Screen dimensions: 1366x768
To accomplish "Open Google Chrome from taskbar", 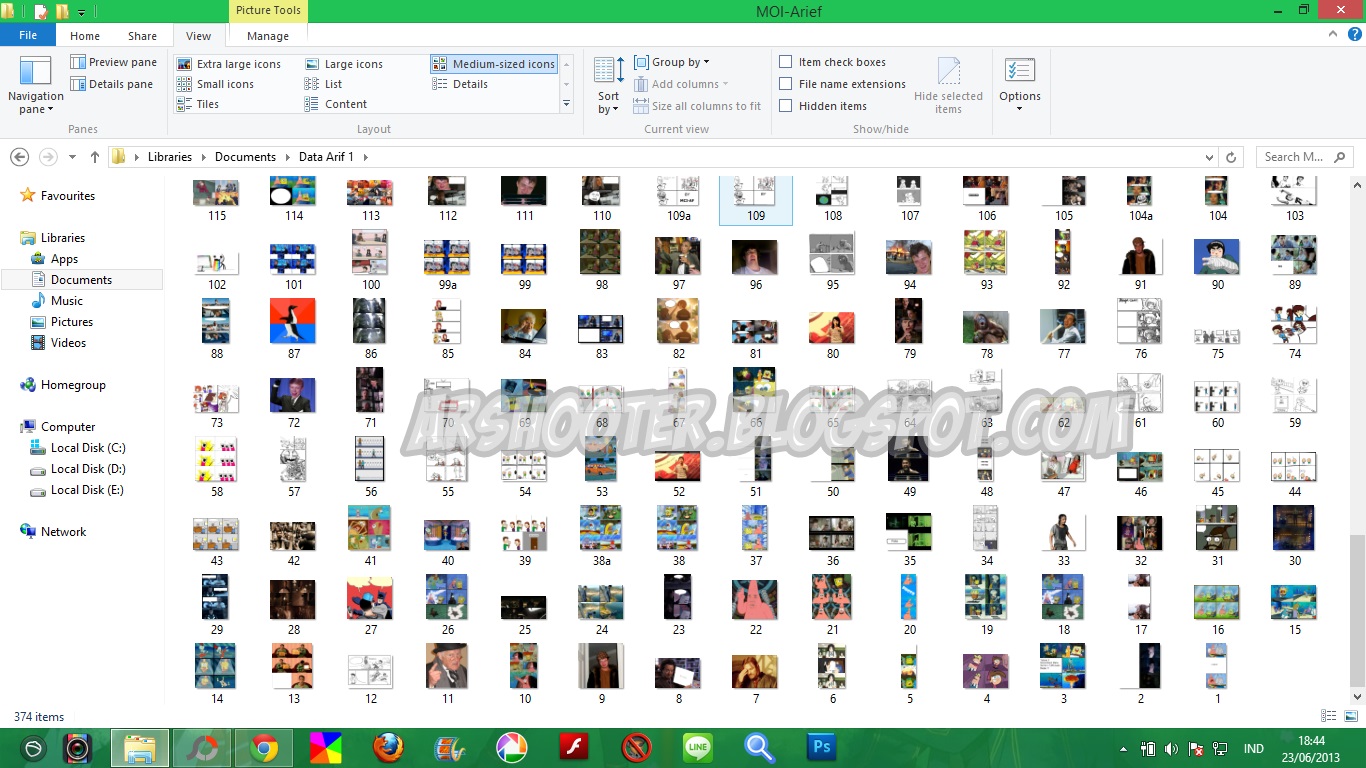I will pos(264,748).
